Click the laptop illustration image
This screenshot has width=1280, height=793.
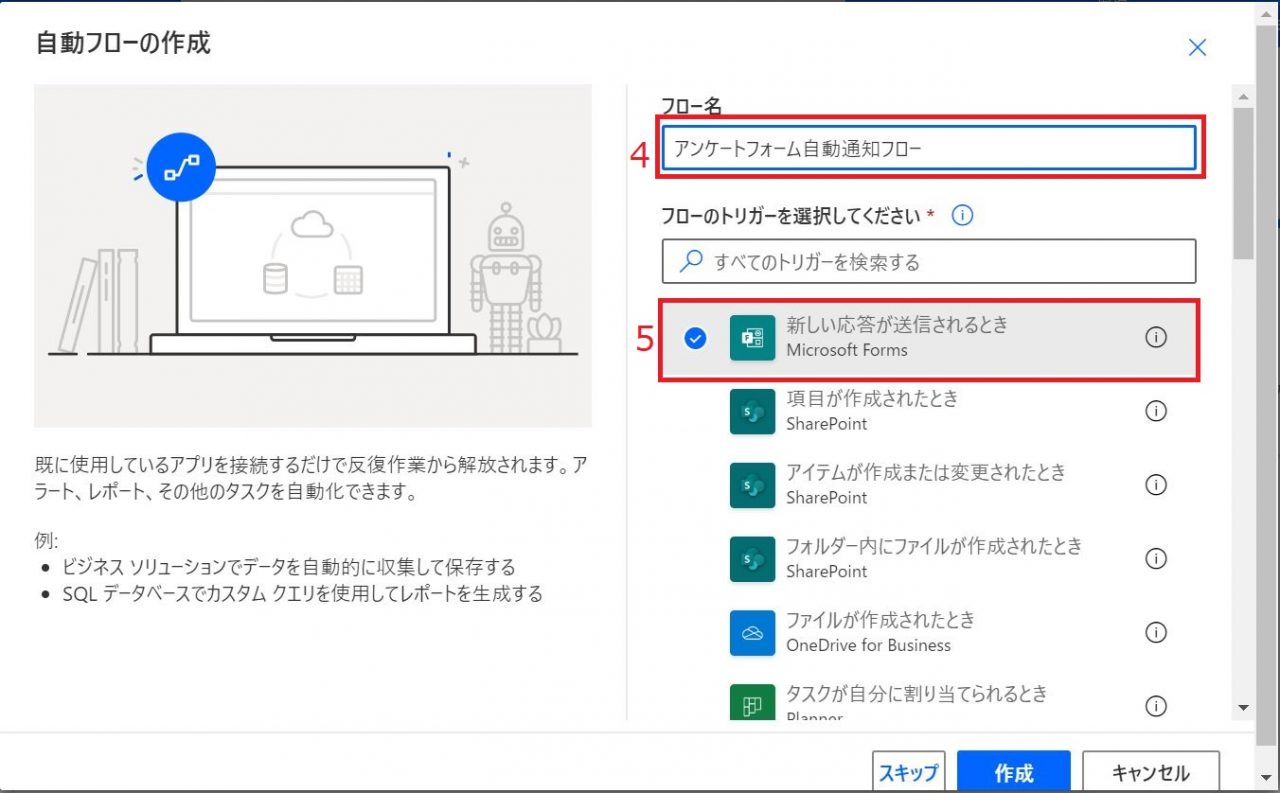coord(313,256)
